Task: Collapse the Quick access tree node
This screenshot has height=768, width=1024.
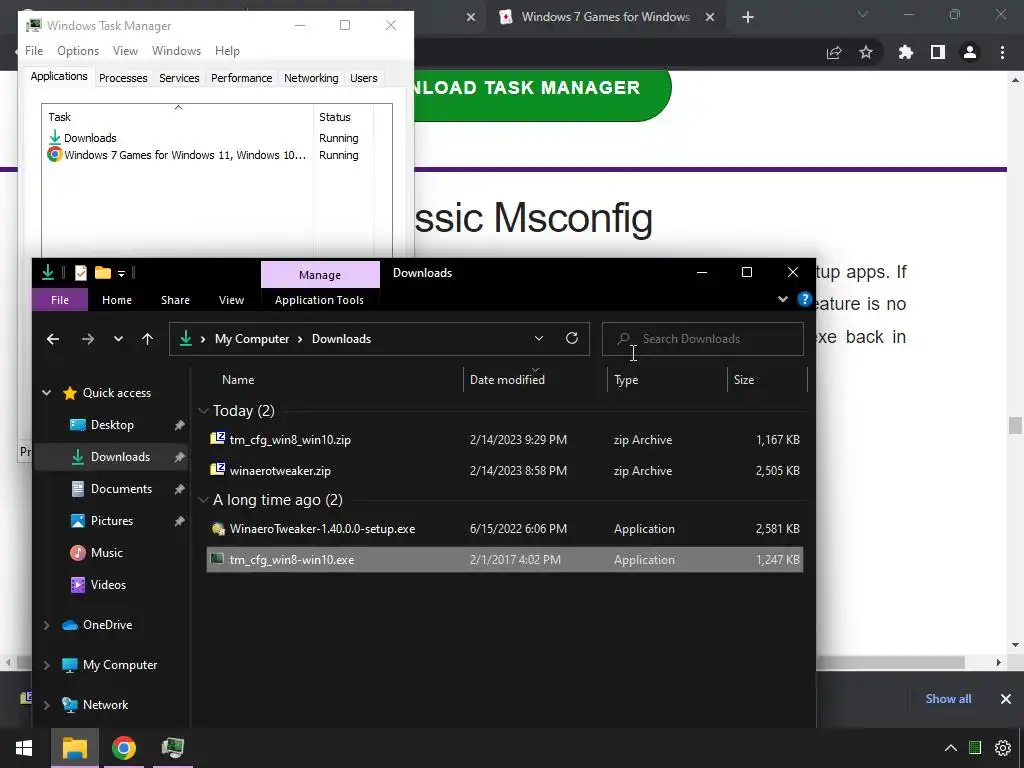Action: click(46, 392)
